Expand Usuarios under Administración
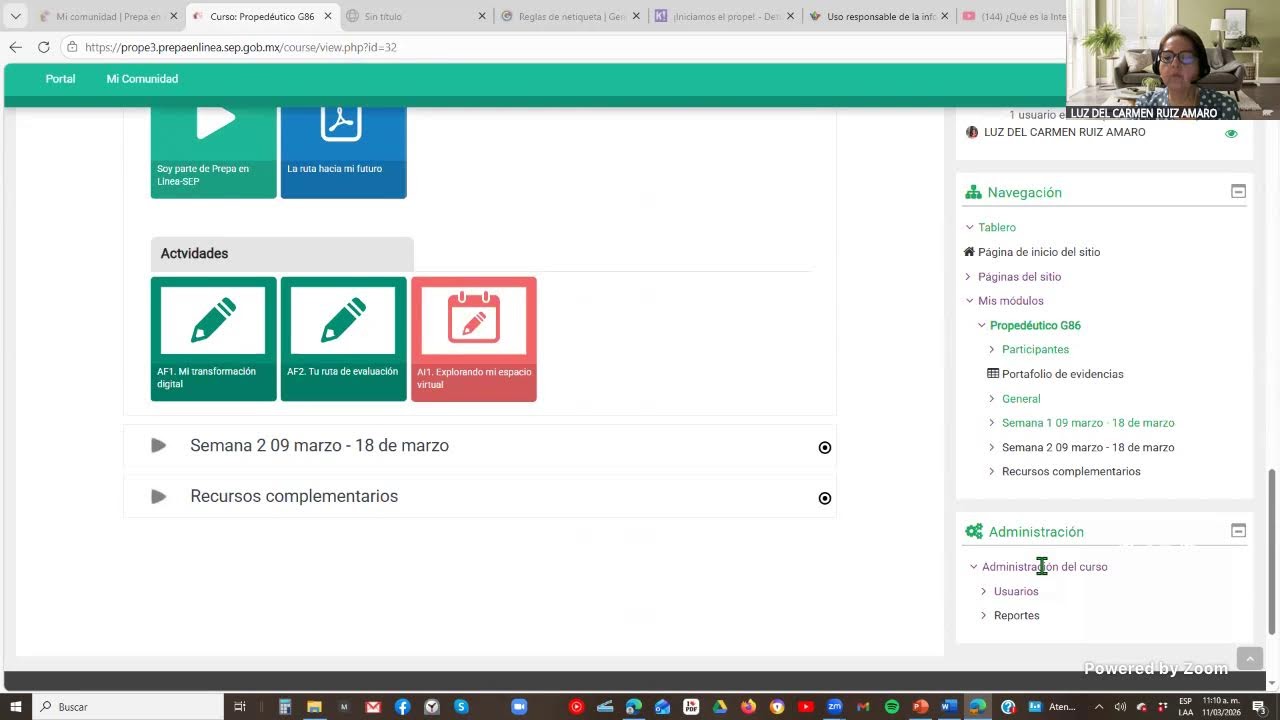 pyautogui.click(x=984, y=591)
